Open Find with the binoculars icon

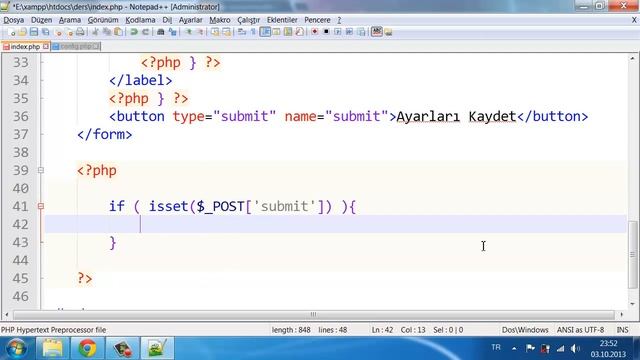point(161,32)
